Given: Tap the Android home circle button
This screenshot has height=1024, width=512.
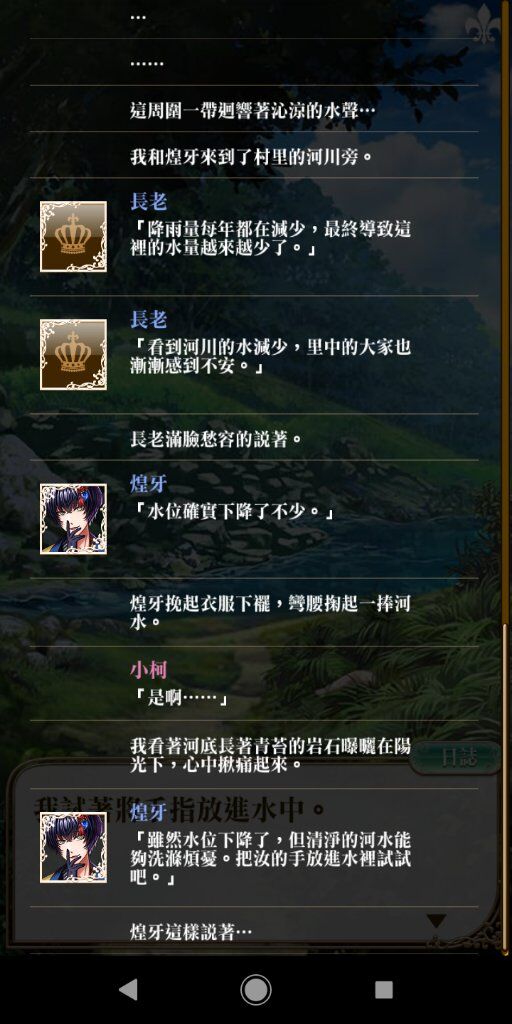Looking at the screenshot, I should coord(256,989).
